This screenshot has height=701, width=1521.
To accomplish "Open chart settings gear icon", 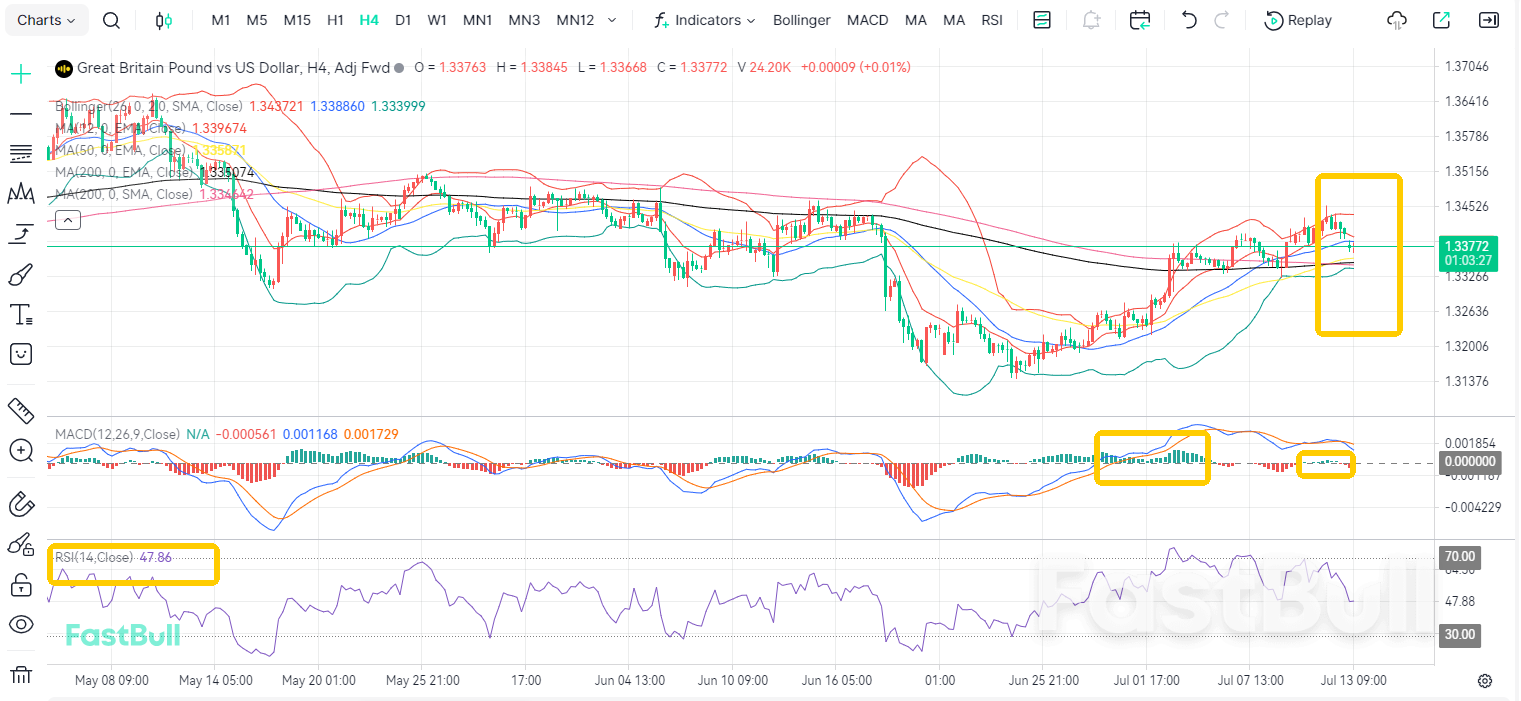I will point(1485,681).
